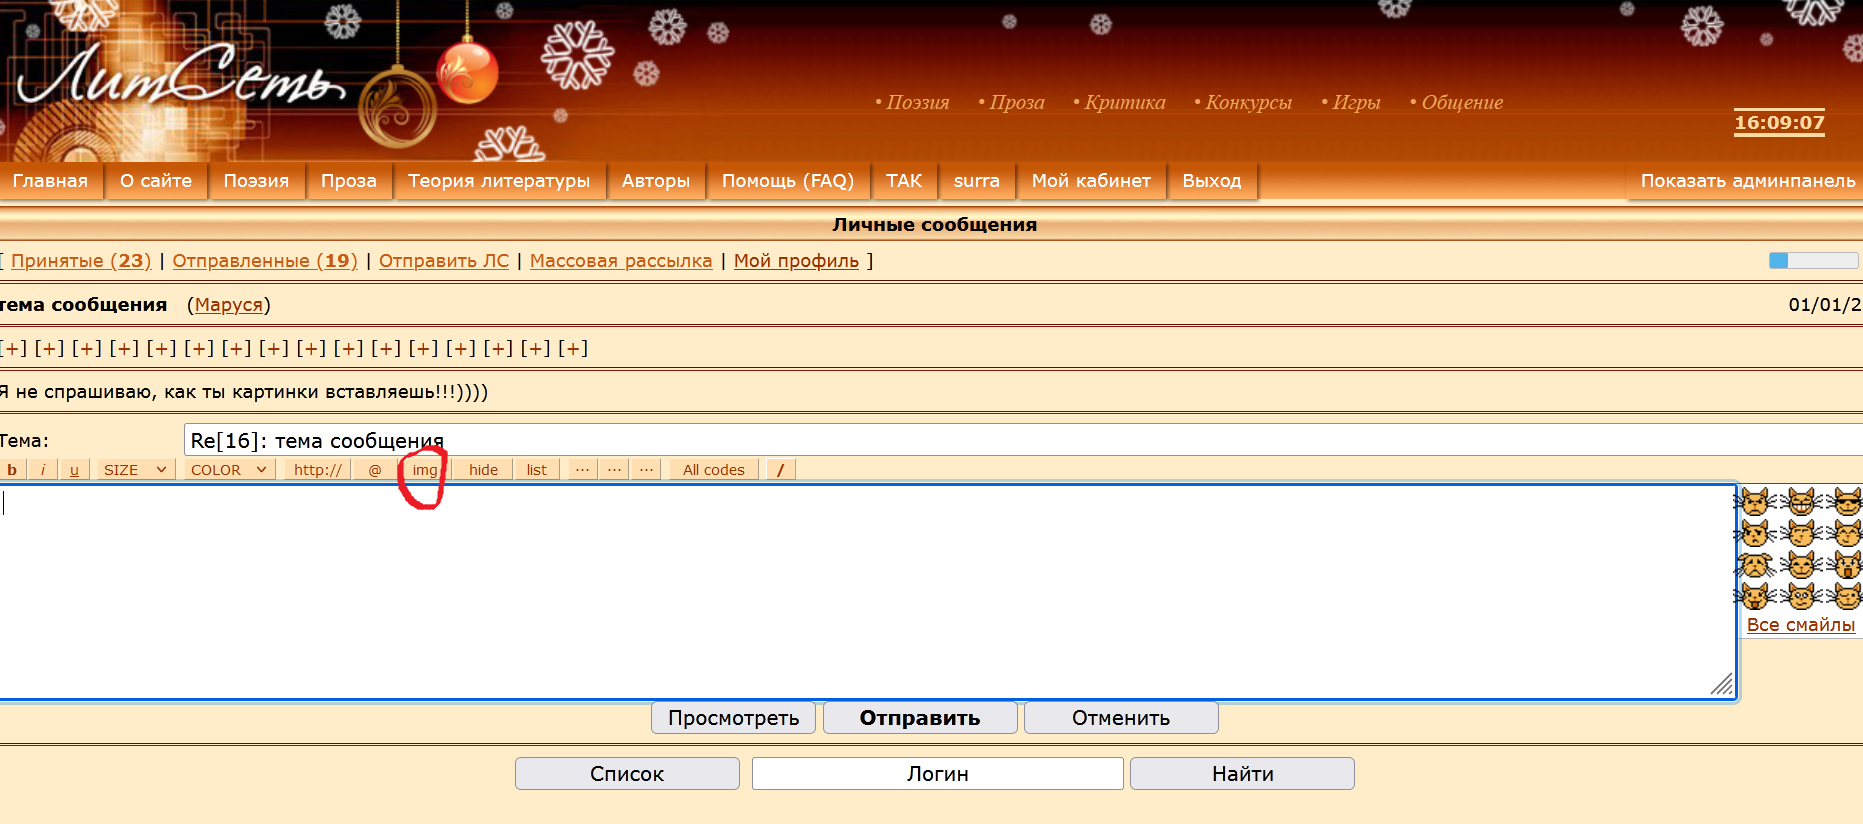Toggle italic text formatting button
1863x824 pixels.
point(43,470)
